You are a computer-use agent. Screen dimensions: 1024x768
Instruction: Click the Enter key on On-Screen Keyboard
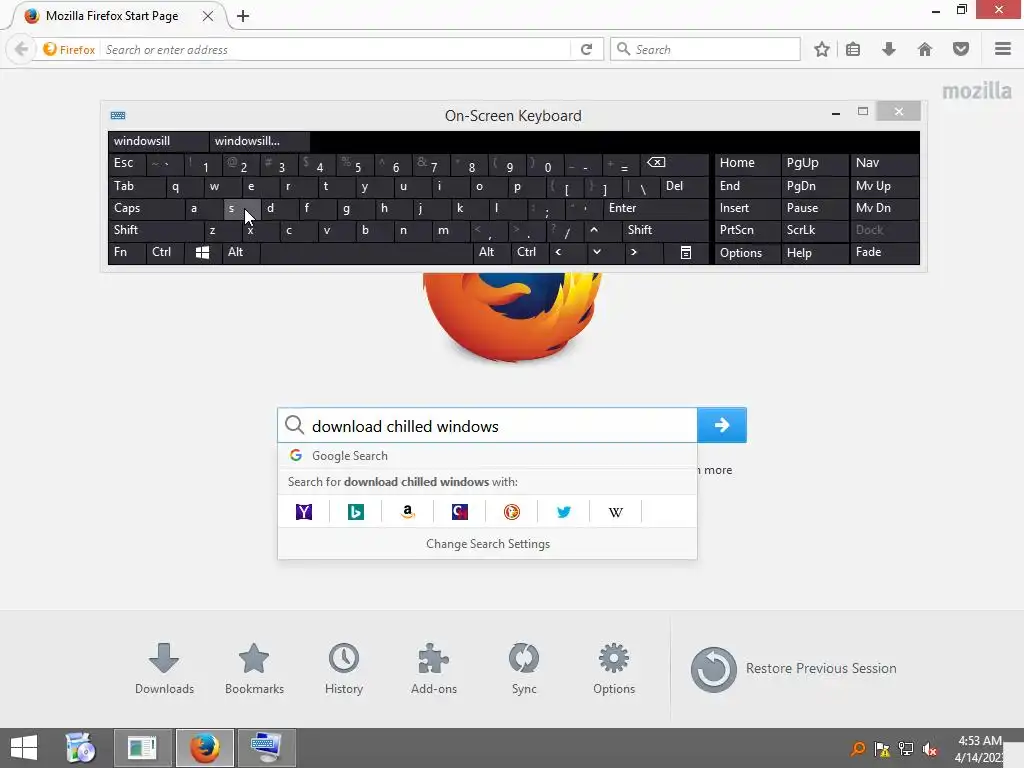[x=656, y=208]
